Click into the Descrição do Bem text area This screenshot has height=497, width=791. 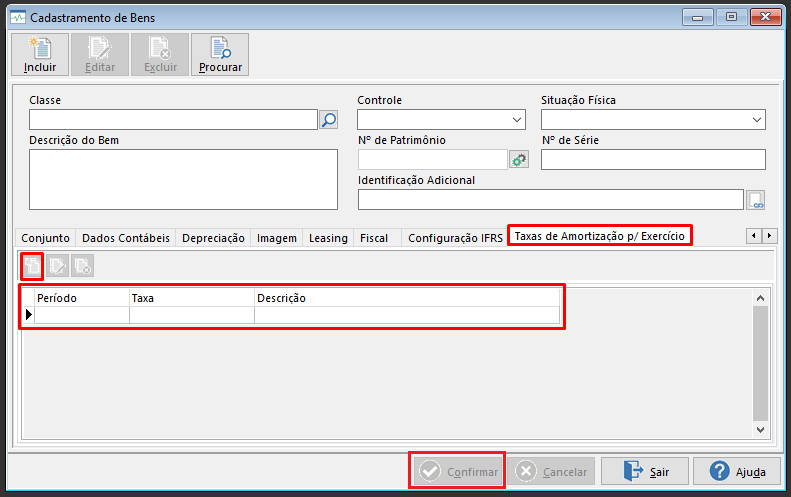pyautogui.click(x=183, y=179)
